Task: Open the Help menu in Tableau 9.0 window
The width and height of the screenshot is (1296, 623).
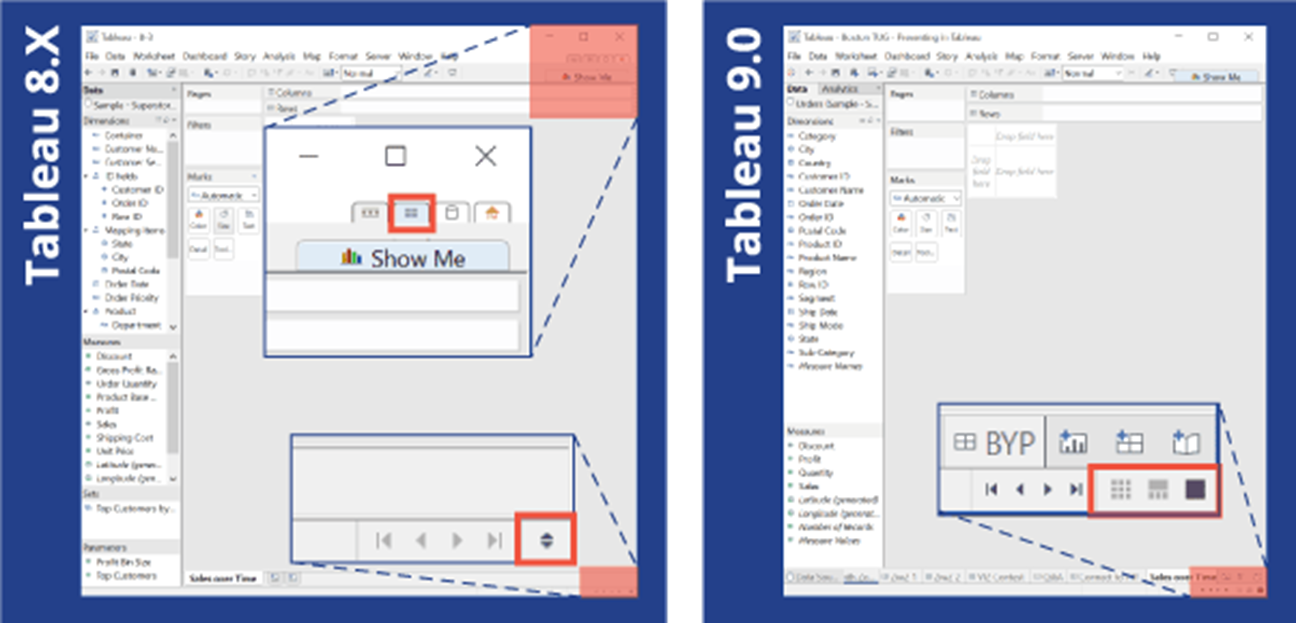Action: 1151,57
